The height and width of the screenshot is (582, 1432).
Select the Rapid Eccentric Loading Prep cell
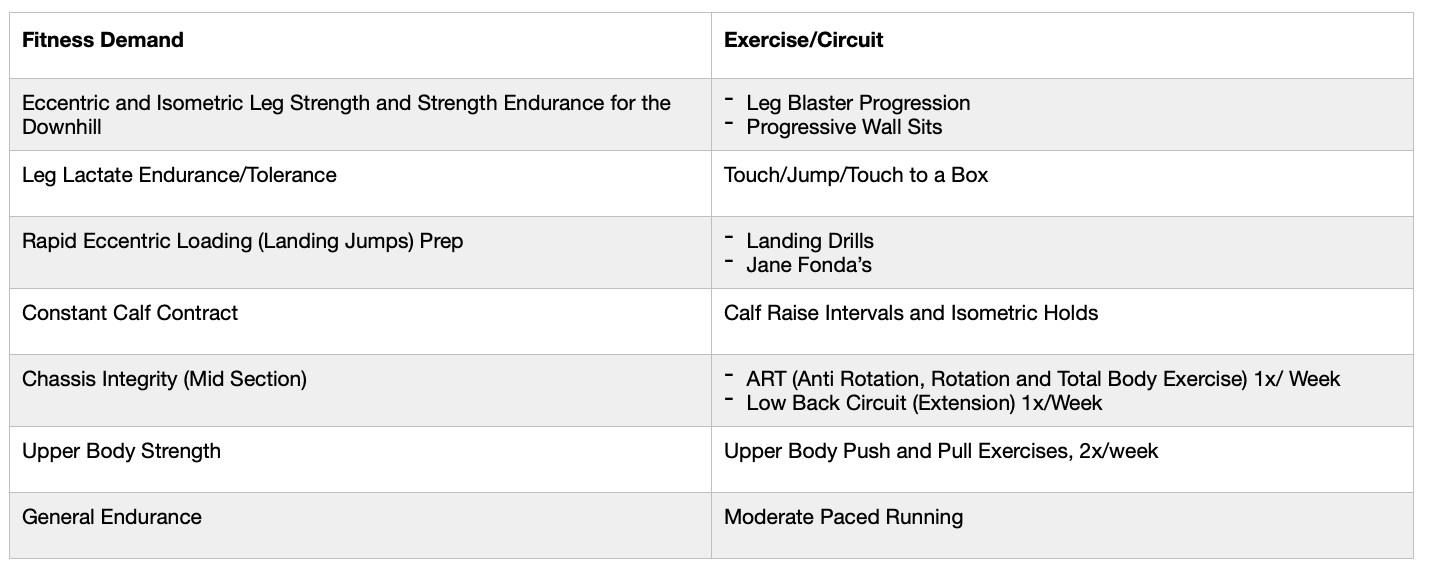click(242, 242)
